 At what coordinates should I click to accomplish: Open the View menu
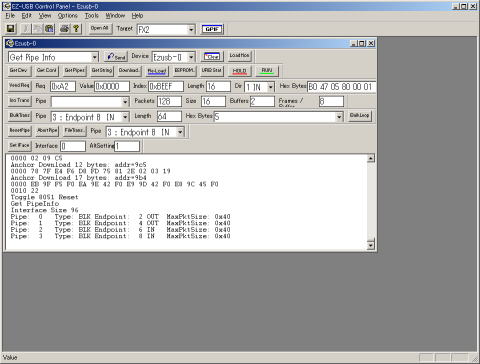(x=45, y=16)
